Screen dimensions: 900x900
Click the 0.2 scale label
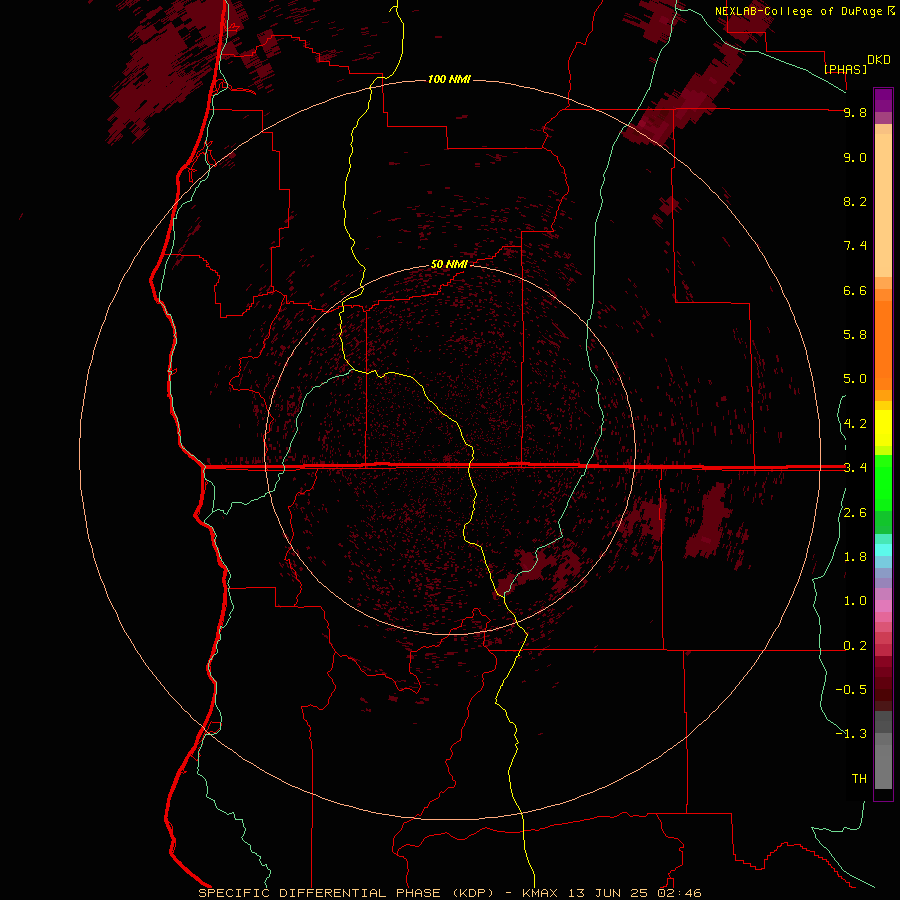pyautogui.click(x=855, y=646)
